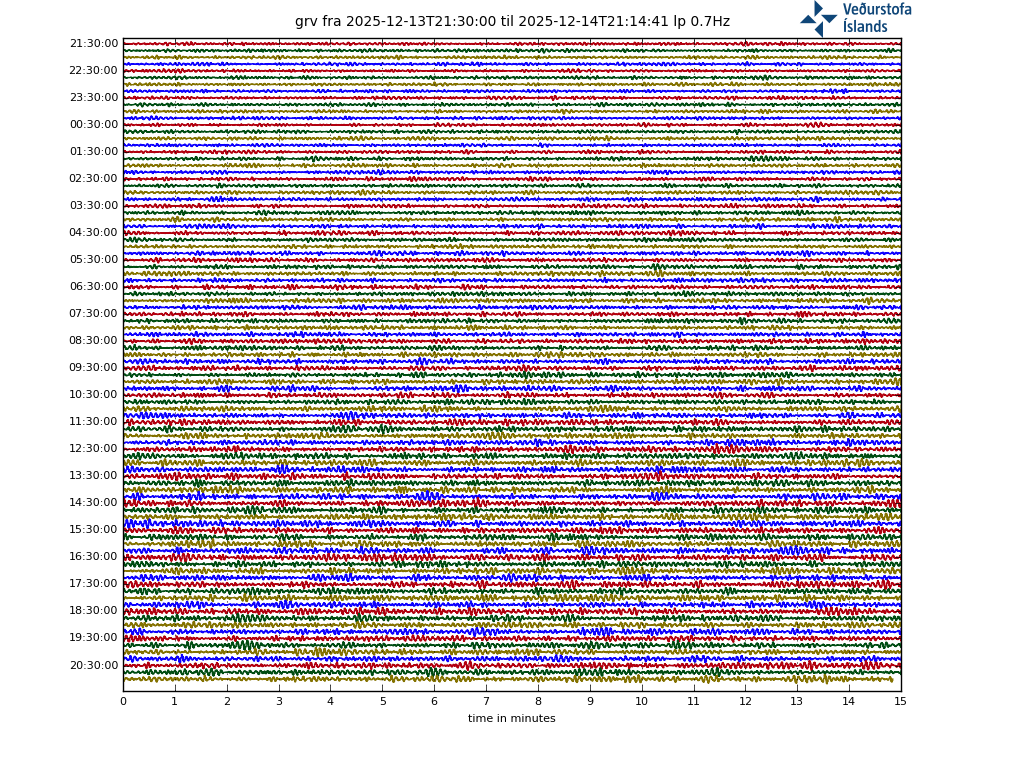This screenshot has height=768, width=1024.
Task: Click the 'time in minutes' axis label
Action: pyautogui.click(x=511, y=719)
